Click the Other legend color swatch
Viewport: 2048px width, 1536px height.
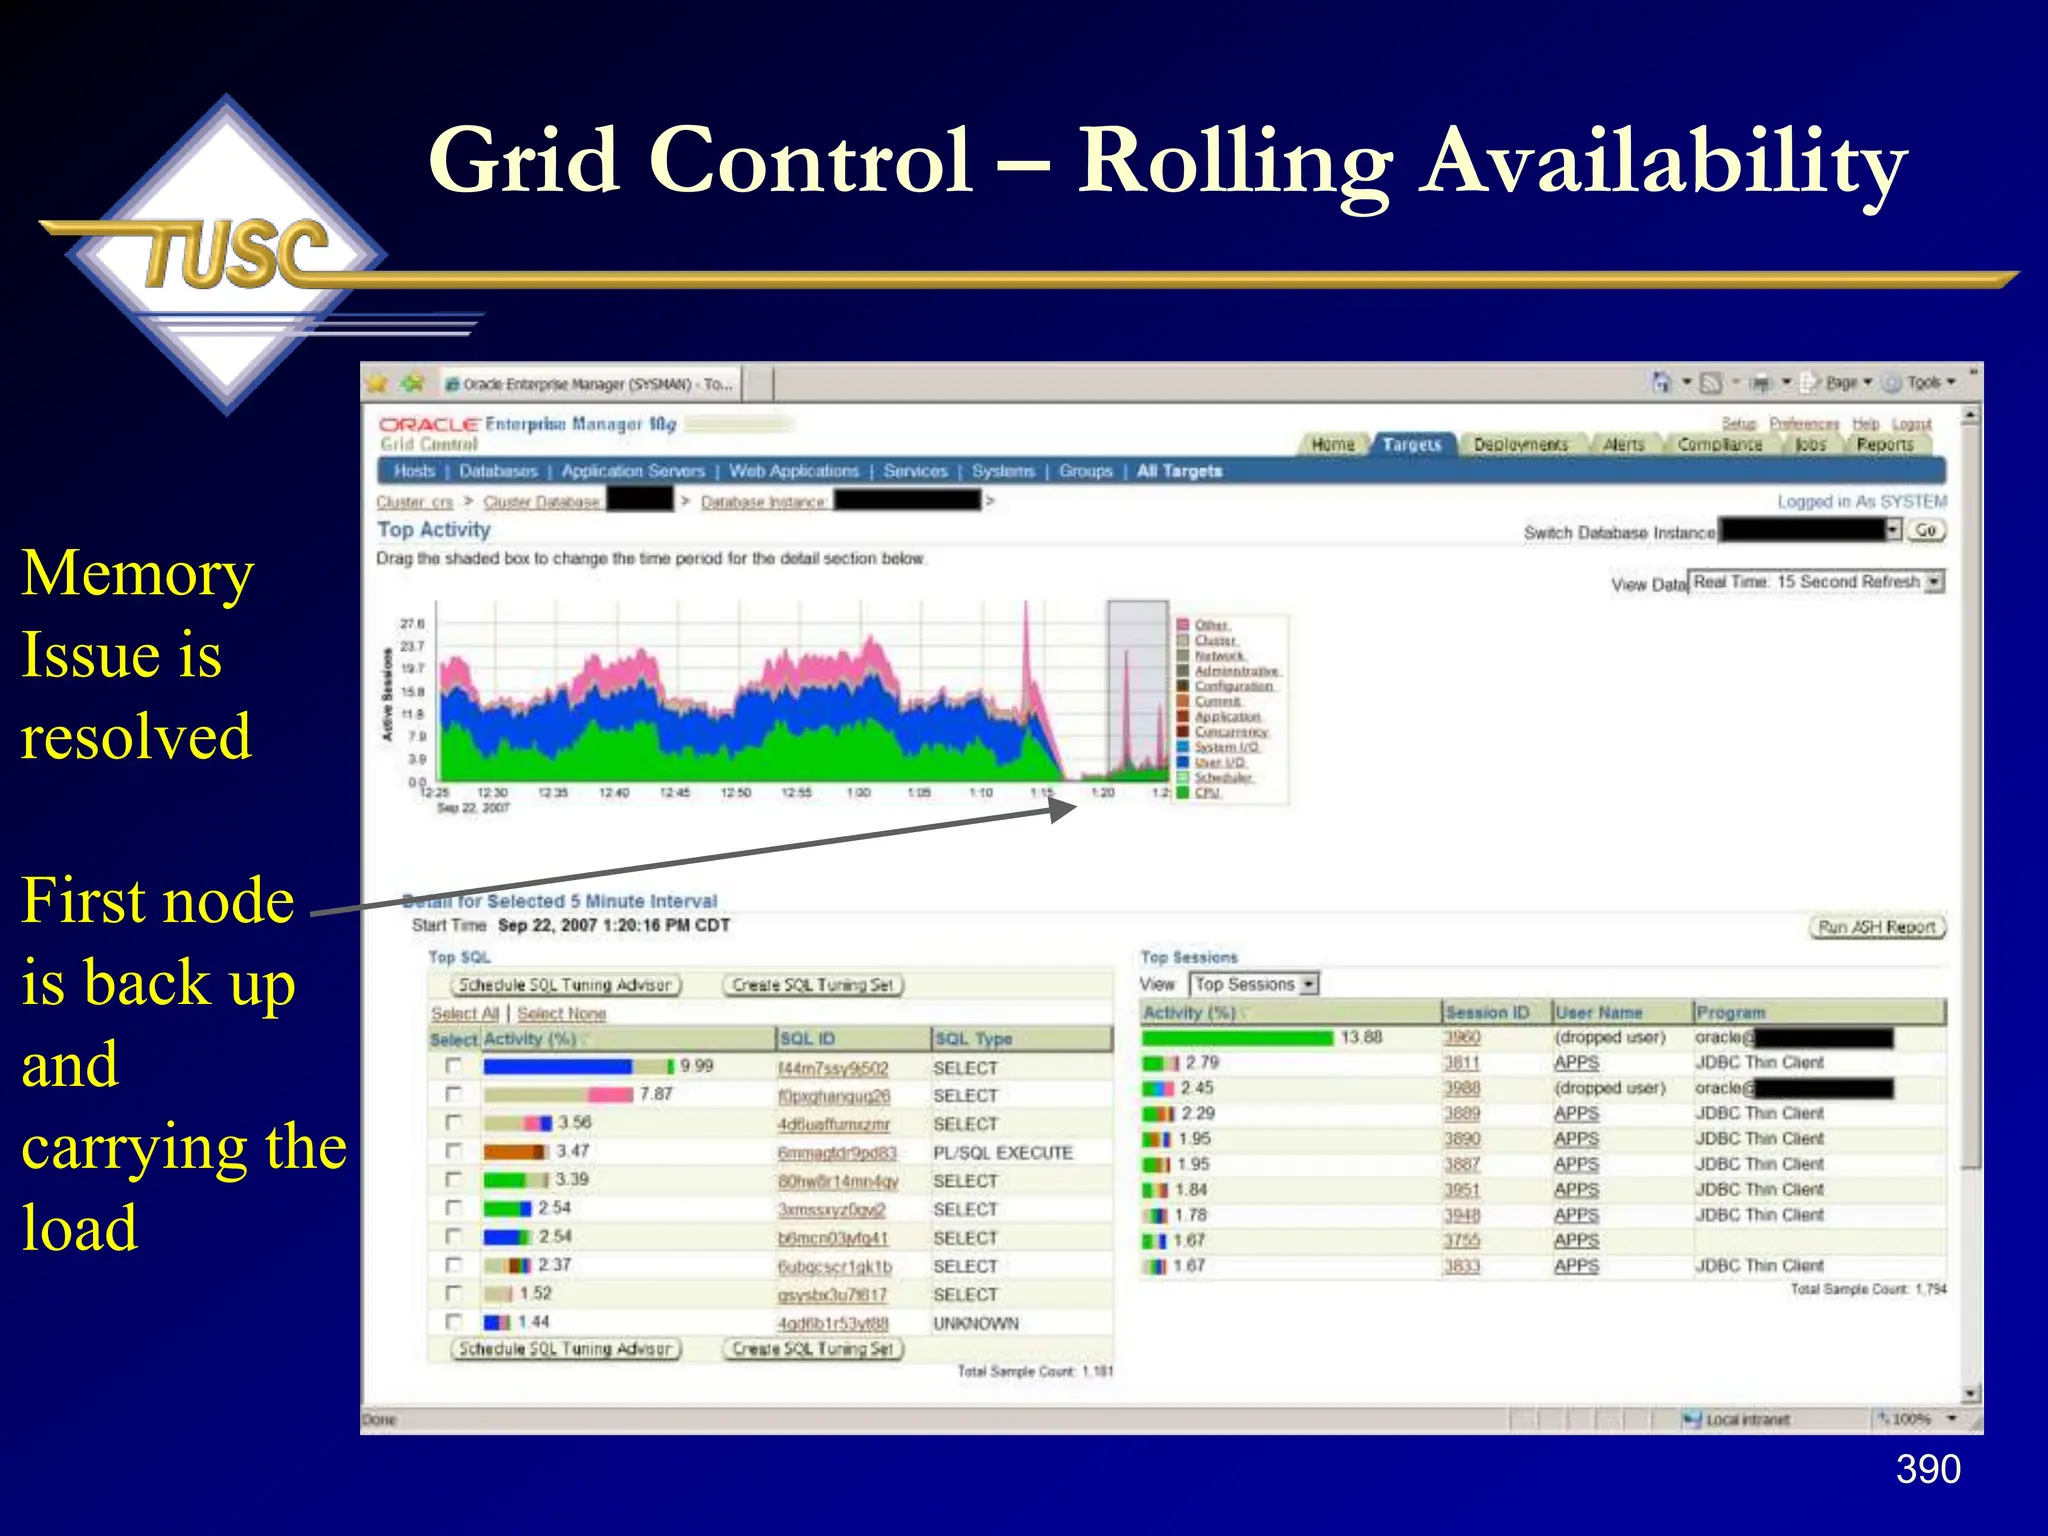[x=1183, y=625]
